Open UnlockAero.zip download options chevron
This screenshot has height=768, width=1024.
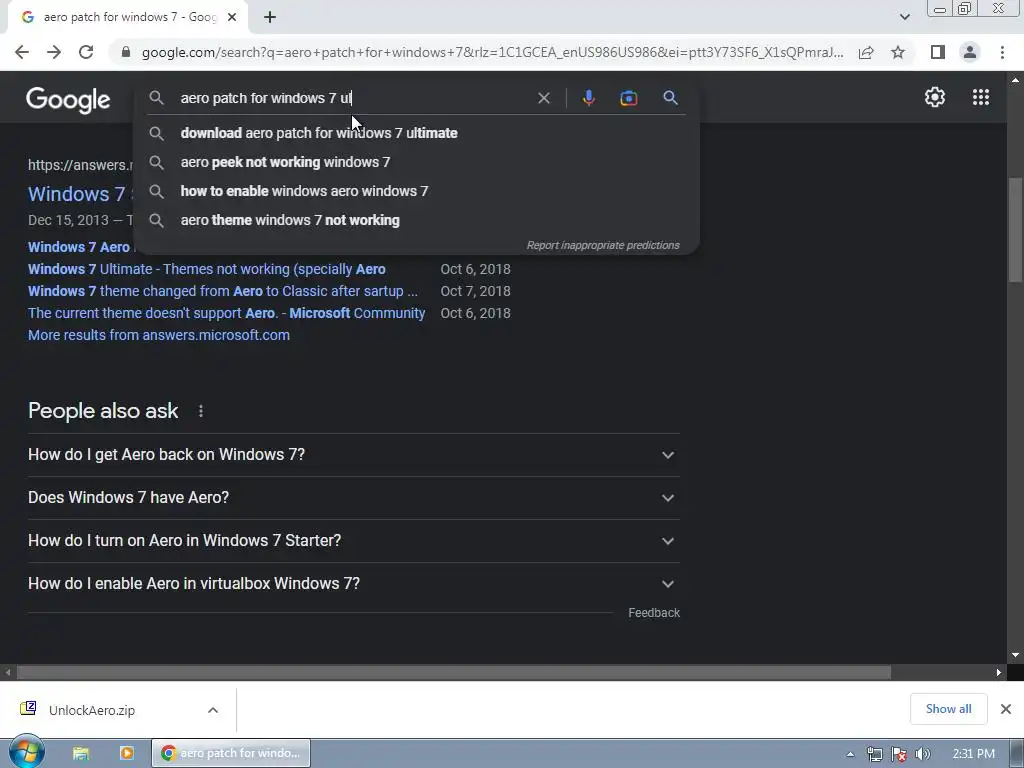[213, 710]
